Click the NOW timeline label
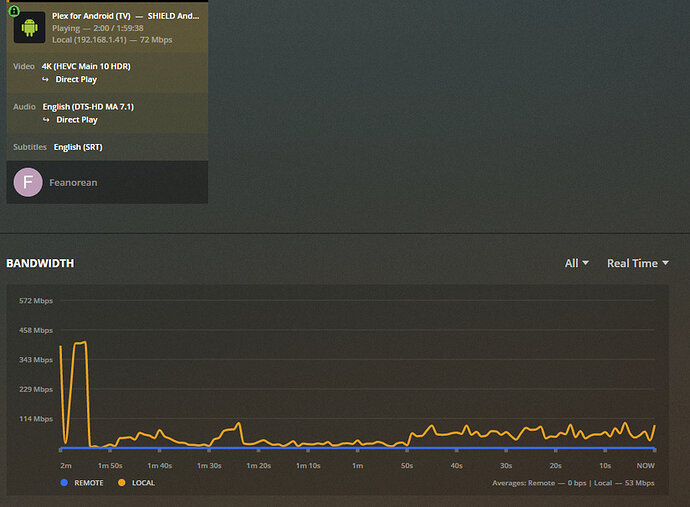Viewport: 690px width, 507px height. click(646, 466)
